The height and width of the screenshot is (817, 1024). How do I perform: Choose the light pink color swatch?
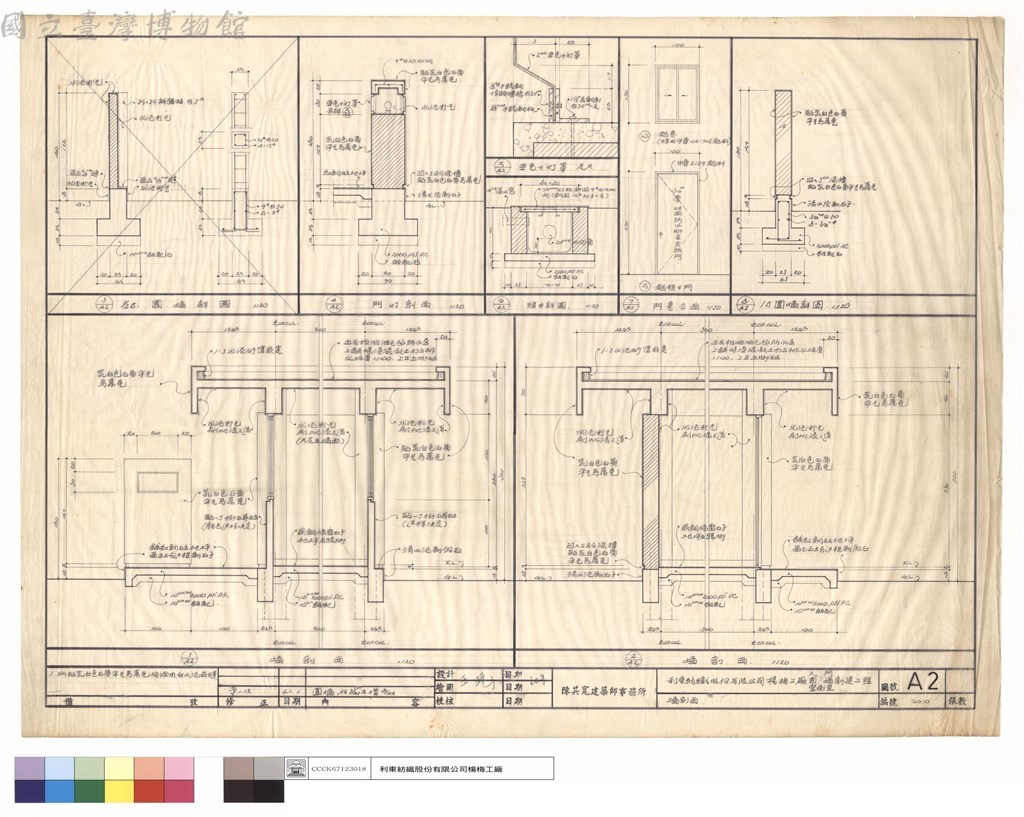180,769
